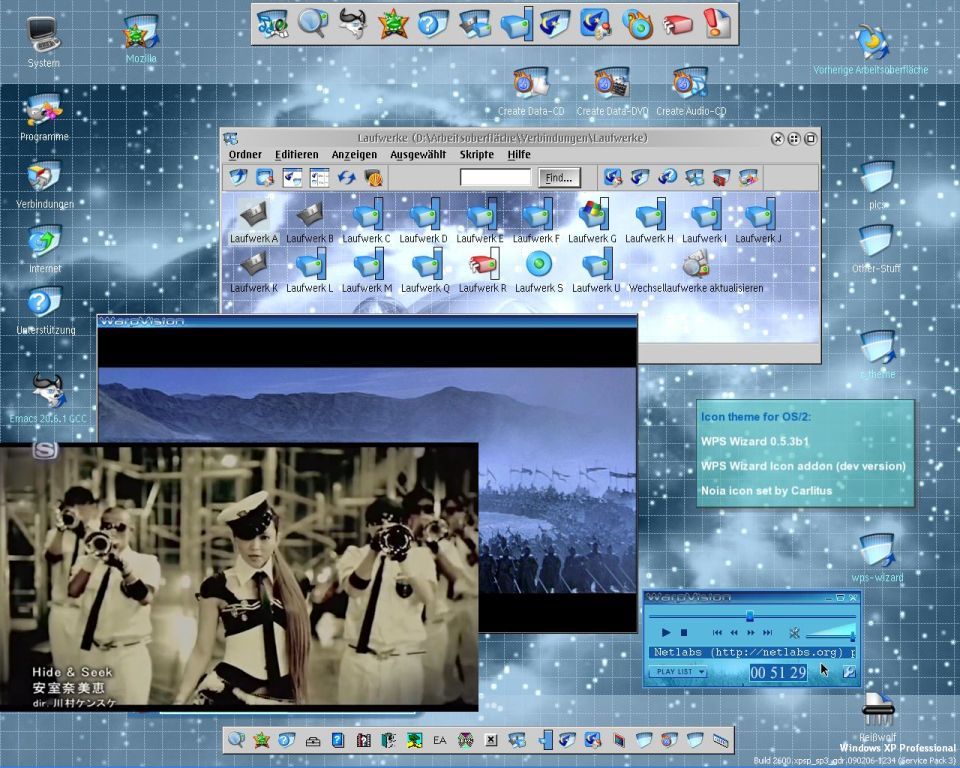Open the Hilfe menu
960x768 pixels.
coord(519,155)
